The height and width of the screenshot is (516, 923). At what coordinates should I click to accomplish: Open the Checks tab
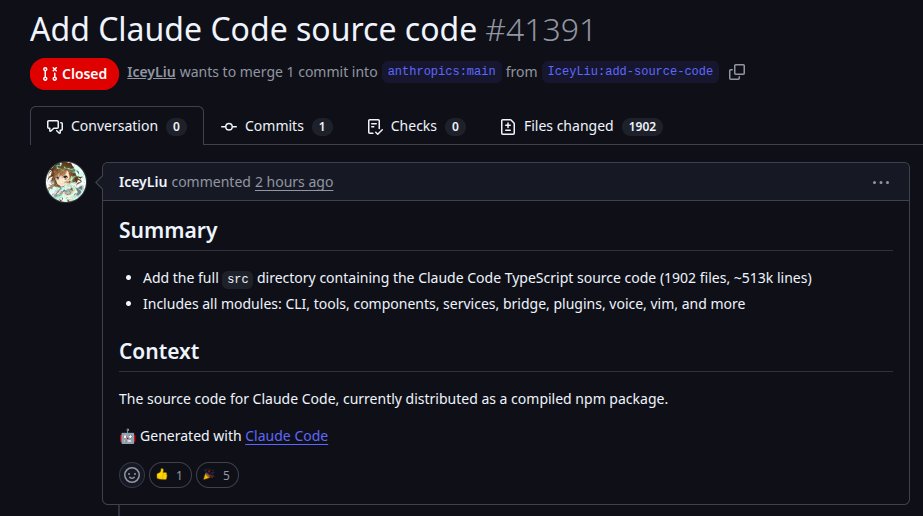click(416, 126)
